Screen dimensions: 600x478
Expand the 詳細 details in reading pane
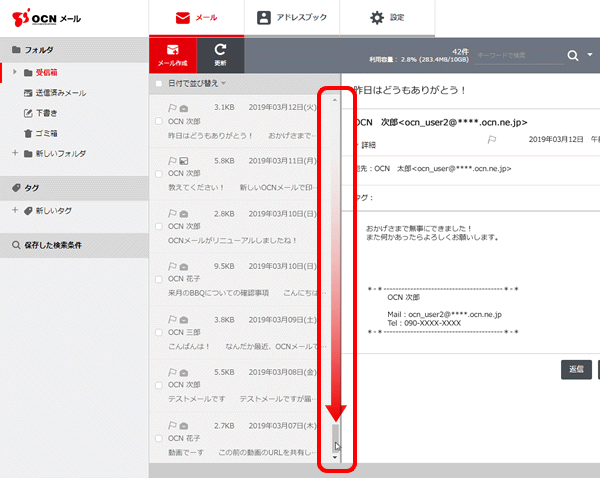click(x=368, y=145)
